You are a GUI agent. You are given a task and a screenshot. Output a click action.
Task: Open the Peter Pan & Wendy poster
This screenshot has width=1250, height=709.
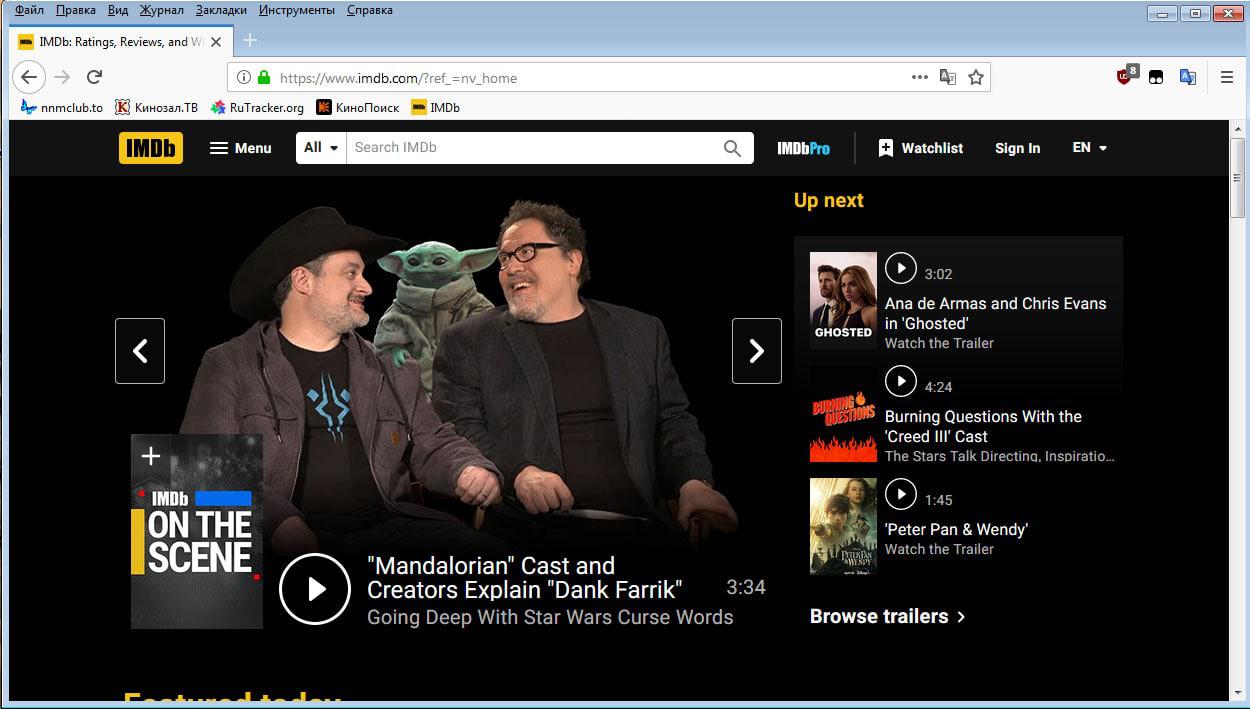(x=843, y=526)
